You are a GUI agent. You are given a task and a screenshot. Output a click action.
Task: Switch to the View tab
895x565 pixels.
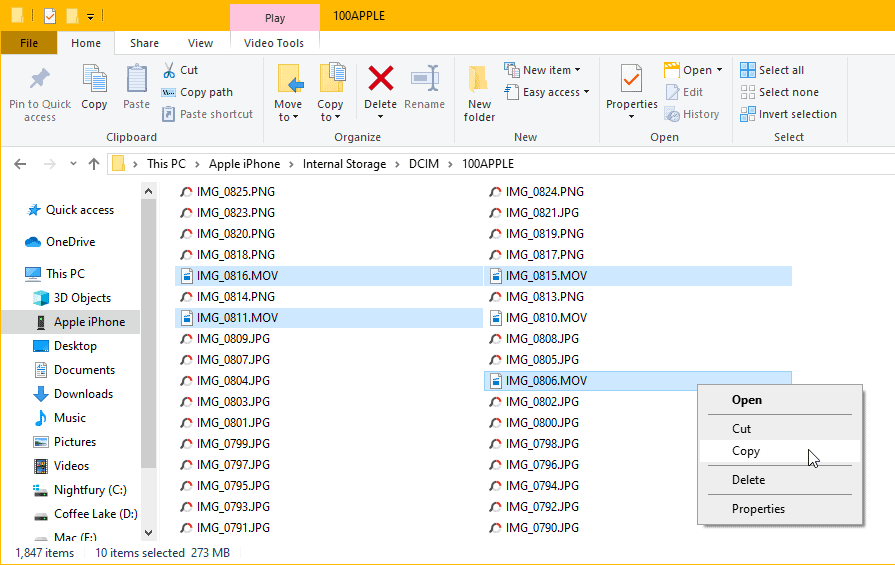pos(200,43)
